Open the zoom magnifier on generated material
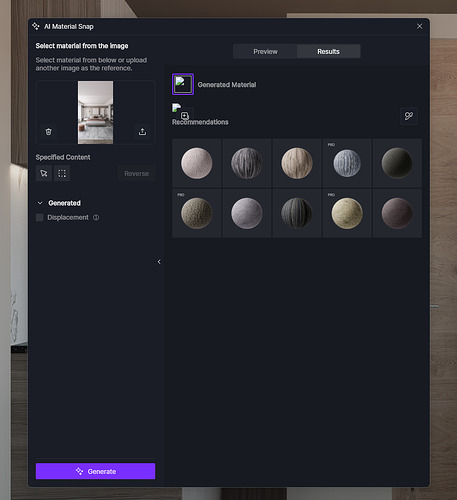Image resolution: width=457 pixels, height=500 pixels. [185, 116]
